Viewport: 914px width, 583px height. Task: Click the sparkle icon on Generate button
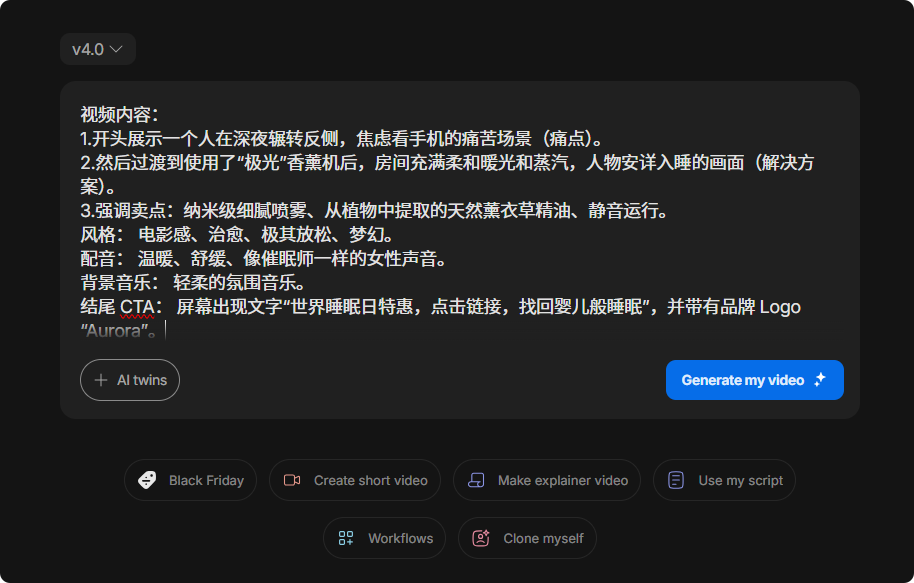[820, 380]
